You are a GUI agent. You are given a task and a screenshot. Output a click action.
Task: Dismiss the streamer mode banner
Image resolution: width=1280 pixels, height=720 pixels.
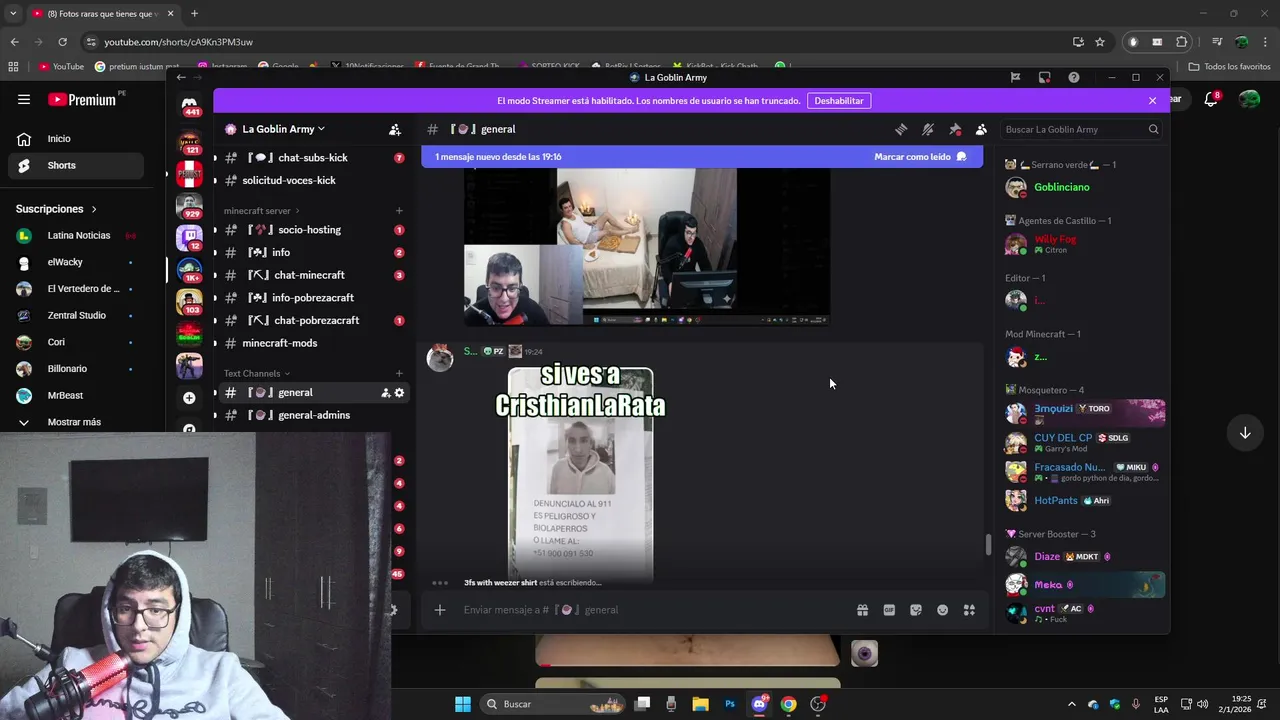pyautogui.click(x=1152, y=101)
